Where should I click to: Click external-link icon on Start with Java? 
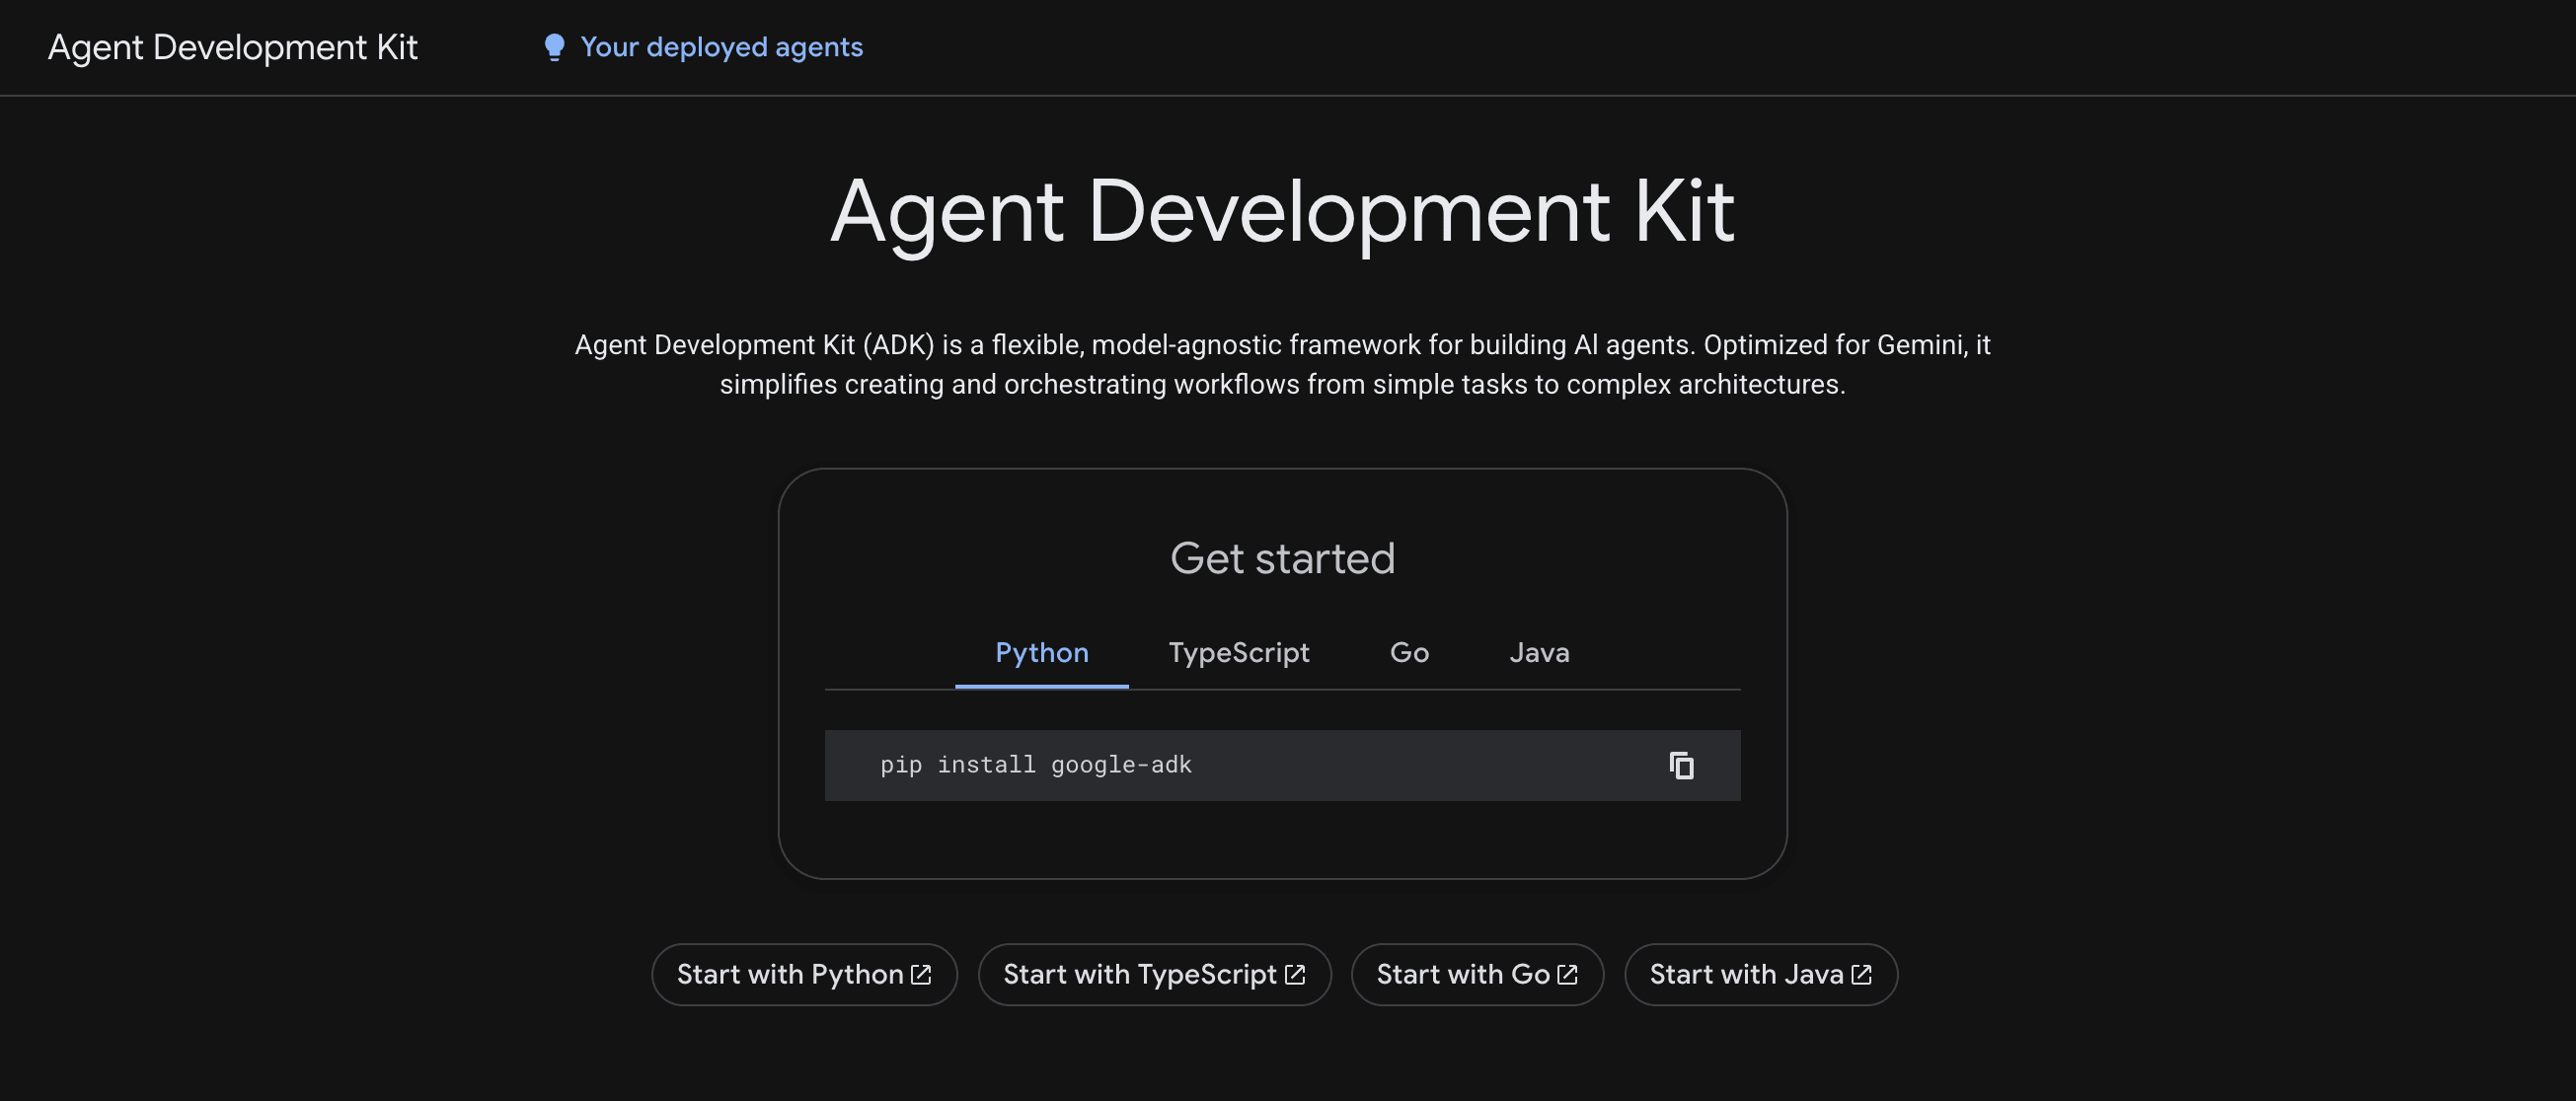(x=1861, y=974)
